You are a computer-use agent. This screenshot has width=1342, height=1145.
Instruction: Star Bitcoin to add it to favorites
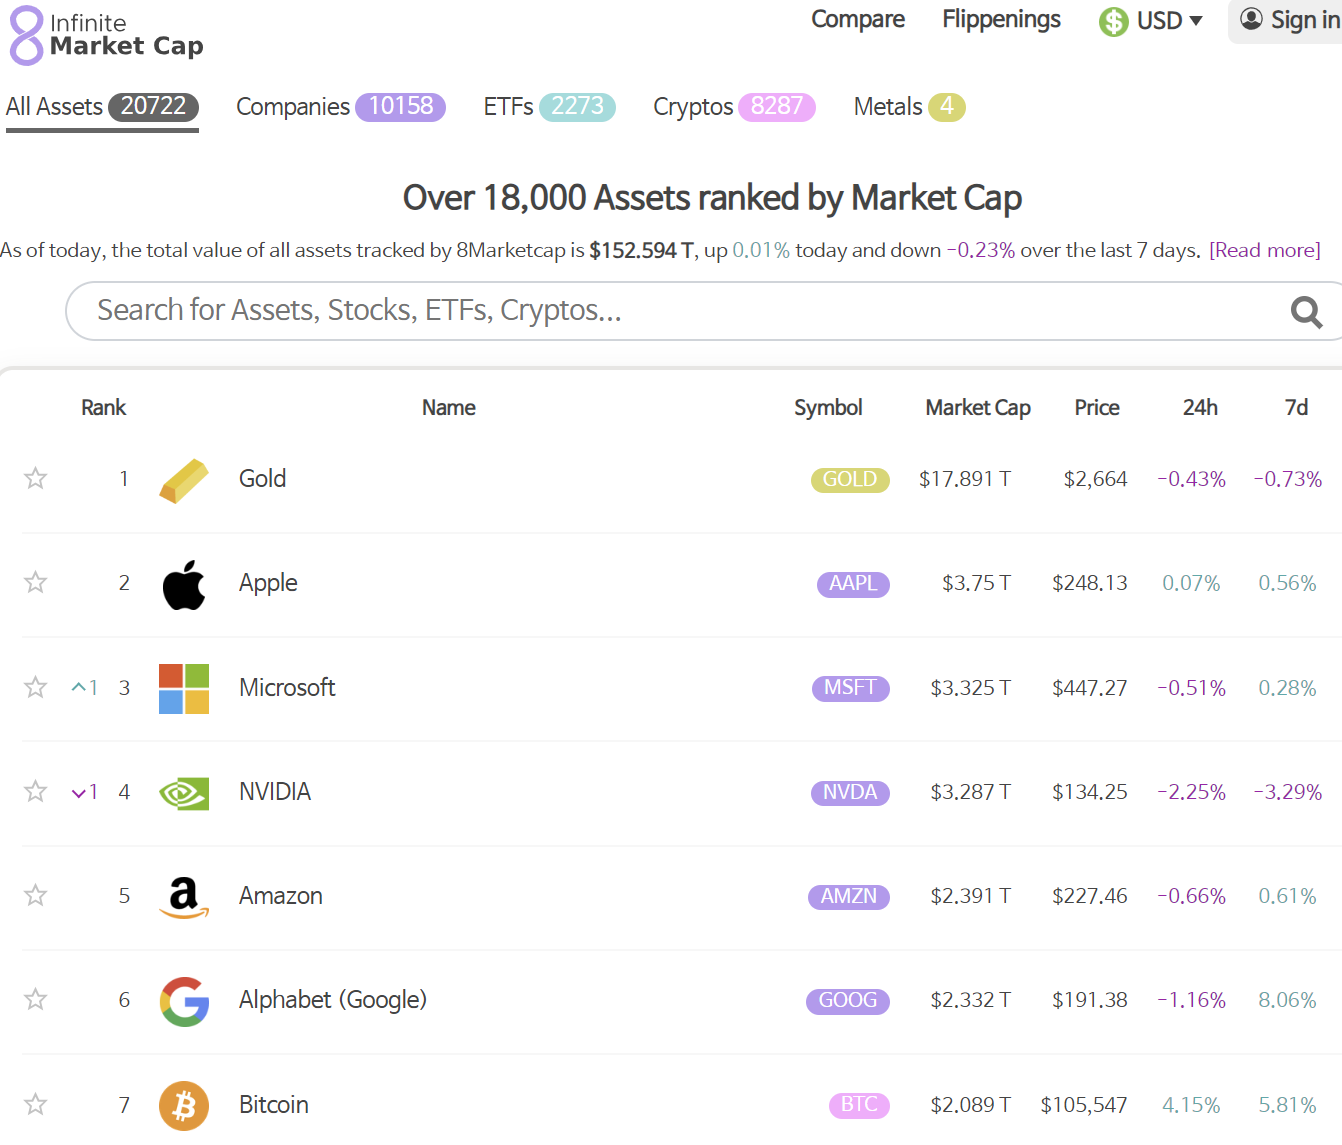click(35, 1105)
